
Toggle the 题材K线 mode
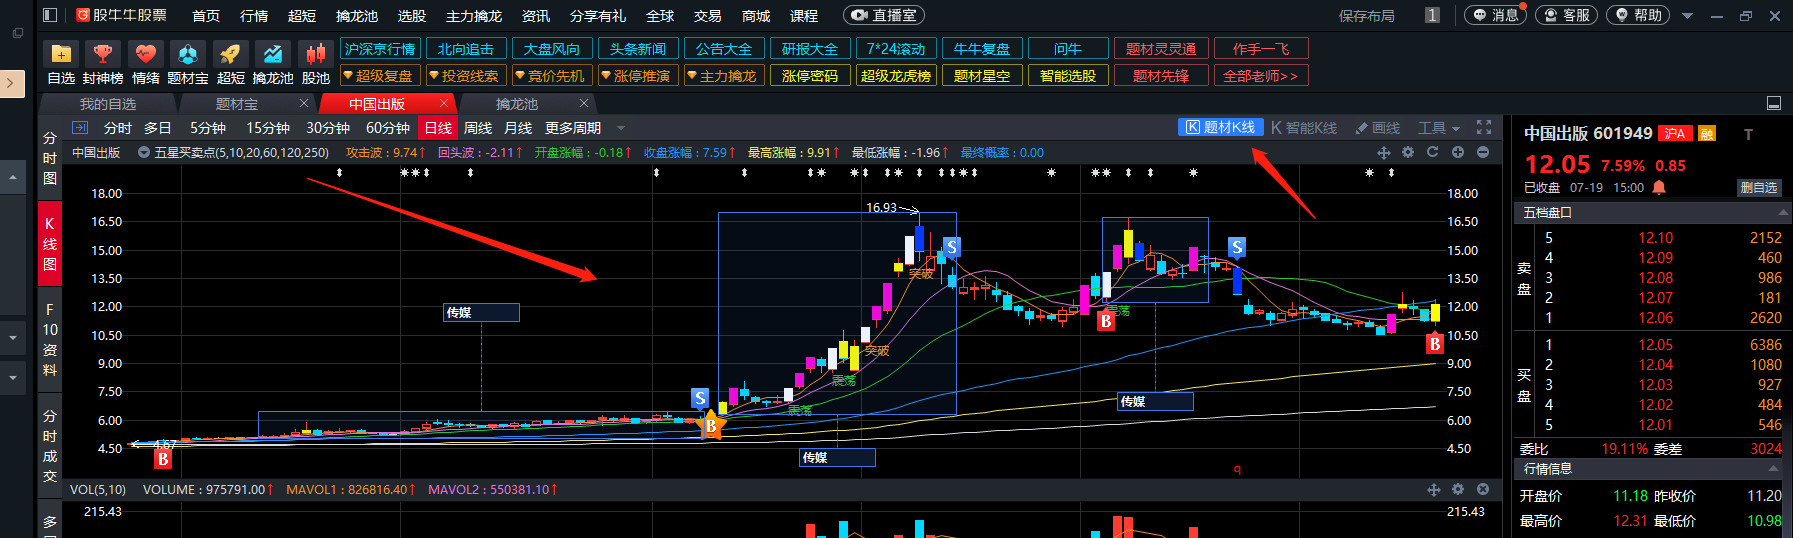coord(1220,127)
